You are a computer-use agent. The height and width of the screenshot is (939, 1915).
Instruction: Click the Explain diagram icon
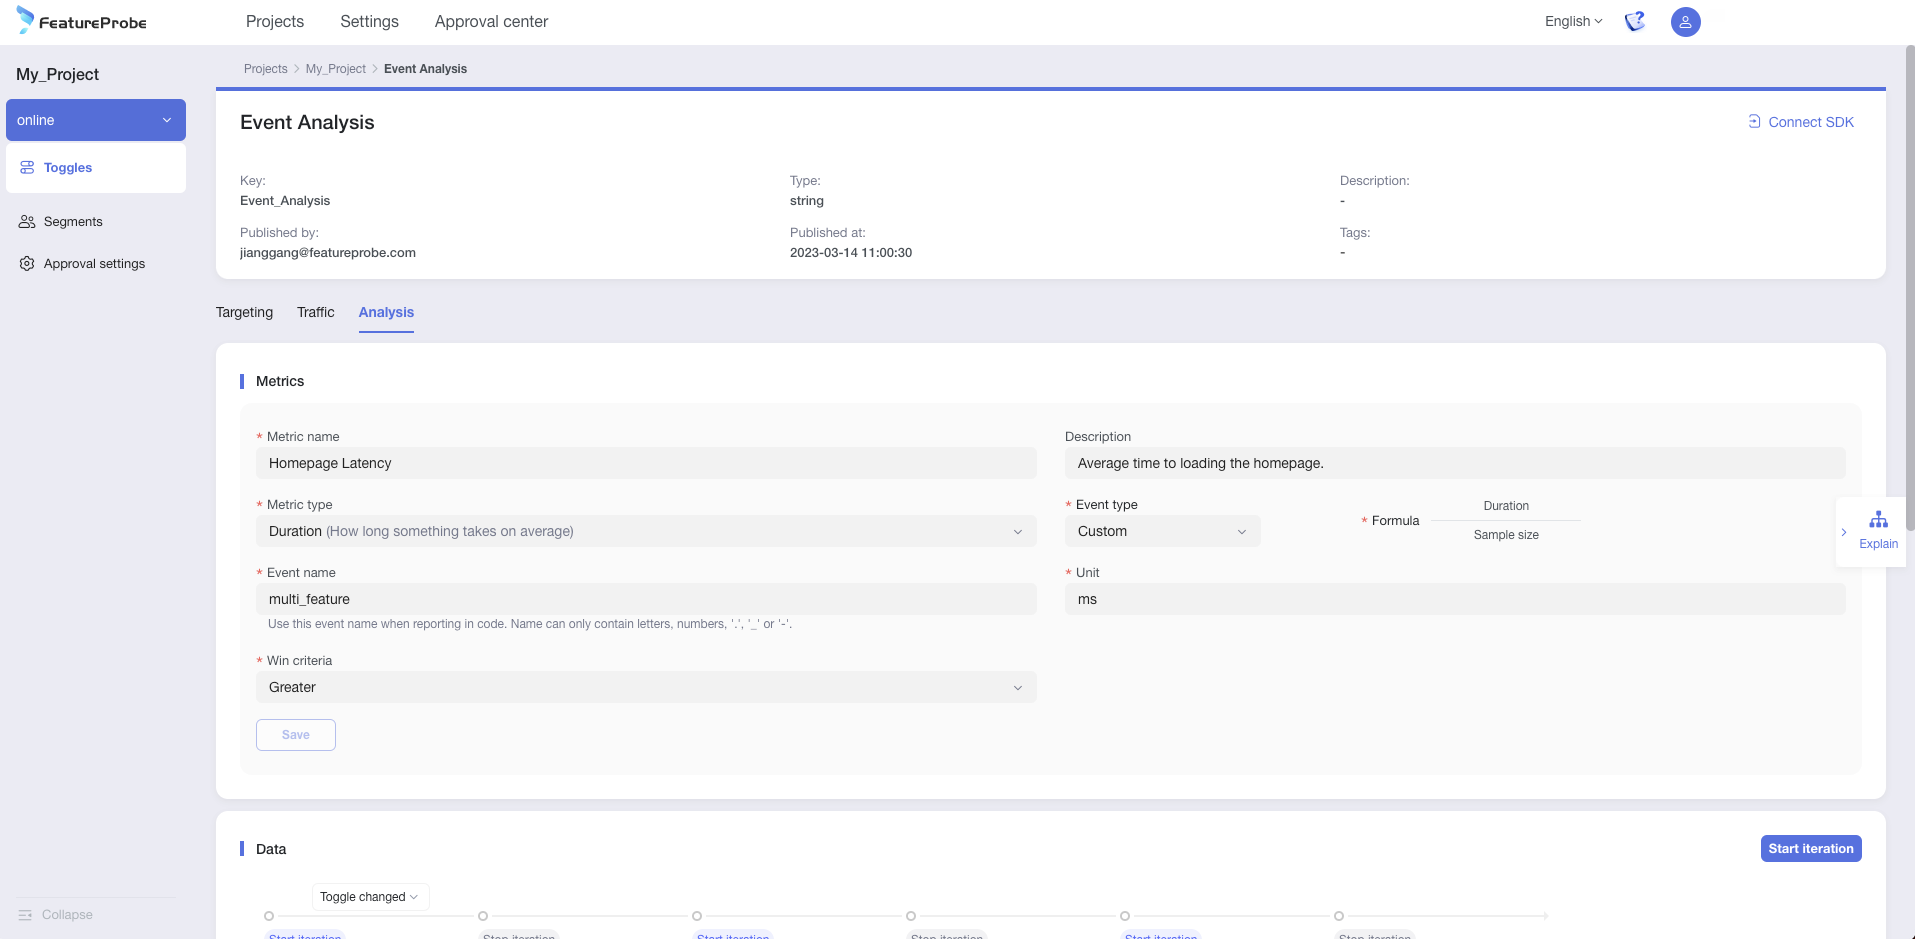pyautogui.click(x=1879, y=520)
